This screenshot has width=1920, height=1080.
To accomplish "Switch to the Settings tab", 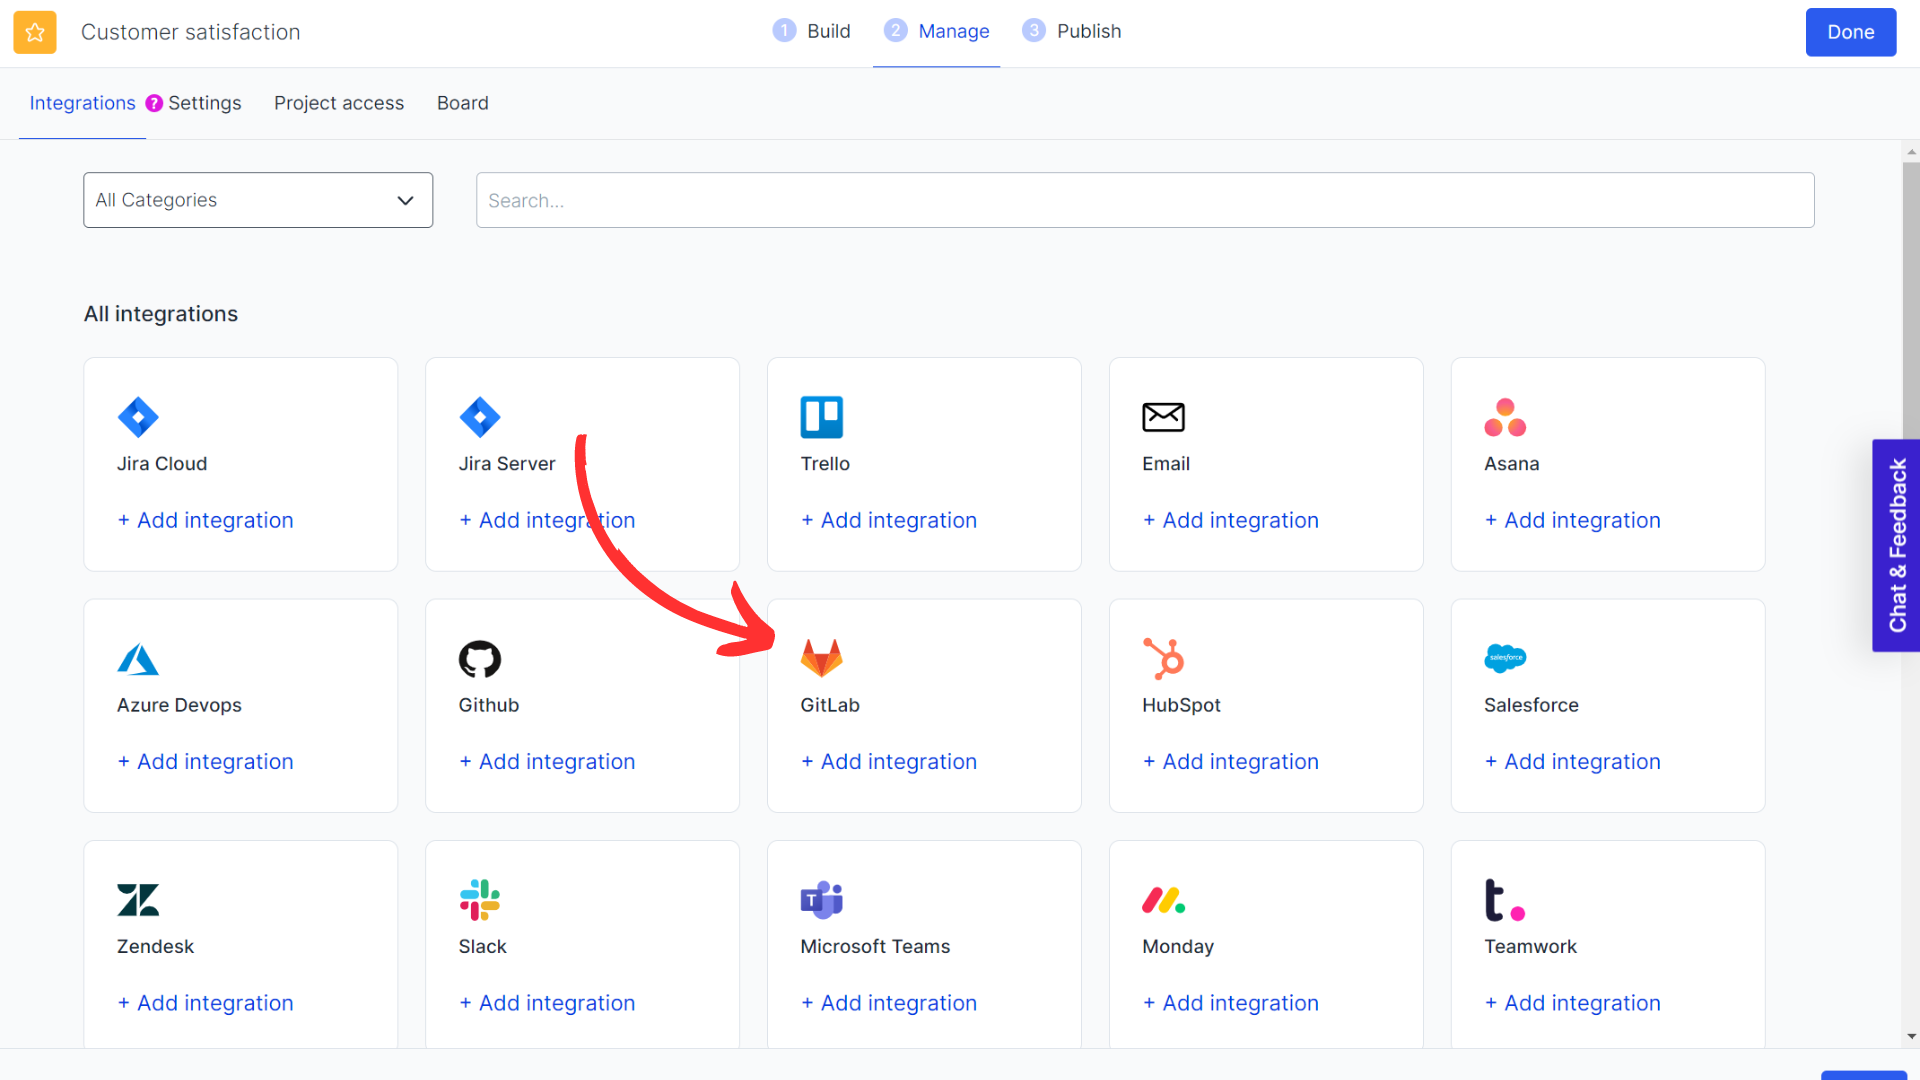I will click(x=205, y=103).
